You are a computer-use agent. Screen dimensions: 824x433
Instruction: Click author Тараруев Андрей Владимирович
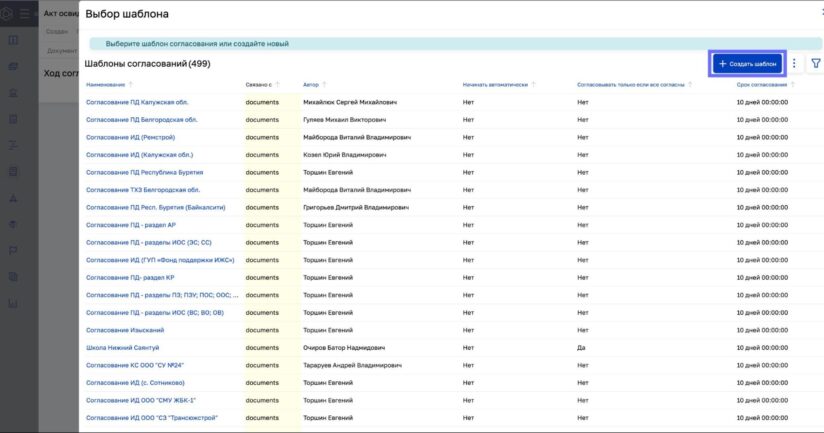352,365
